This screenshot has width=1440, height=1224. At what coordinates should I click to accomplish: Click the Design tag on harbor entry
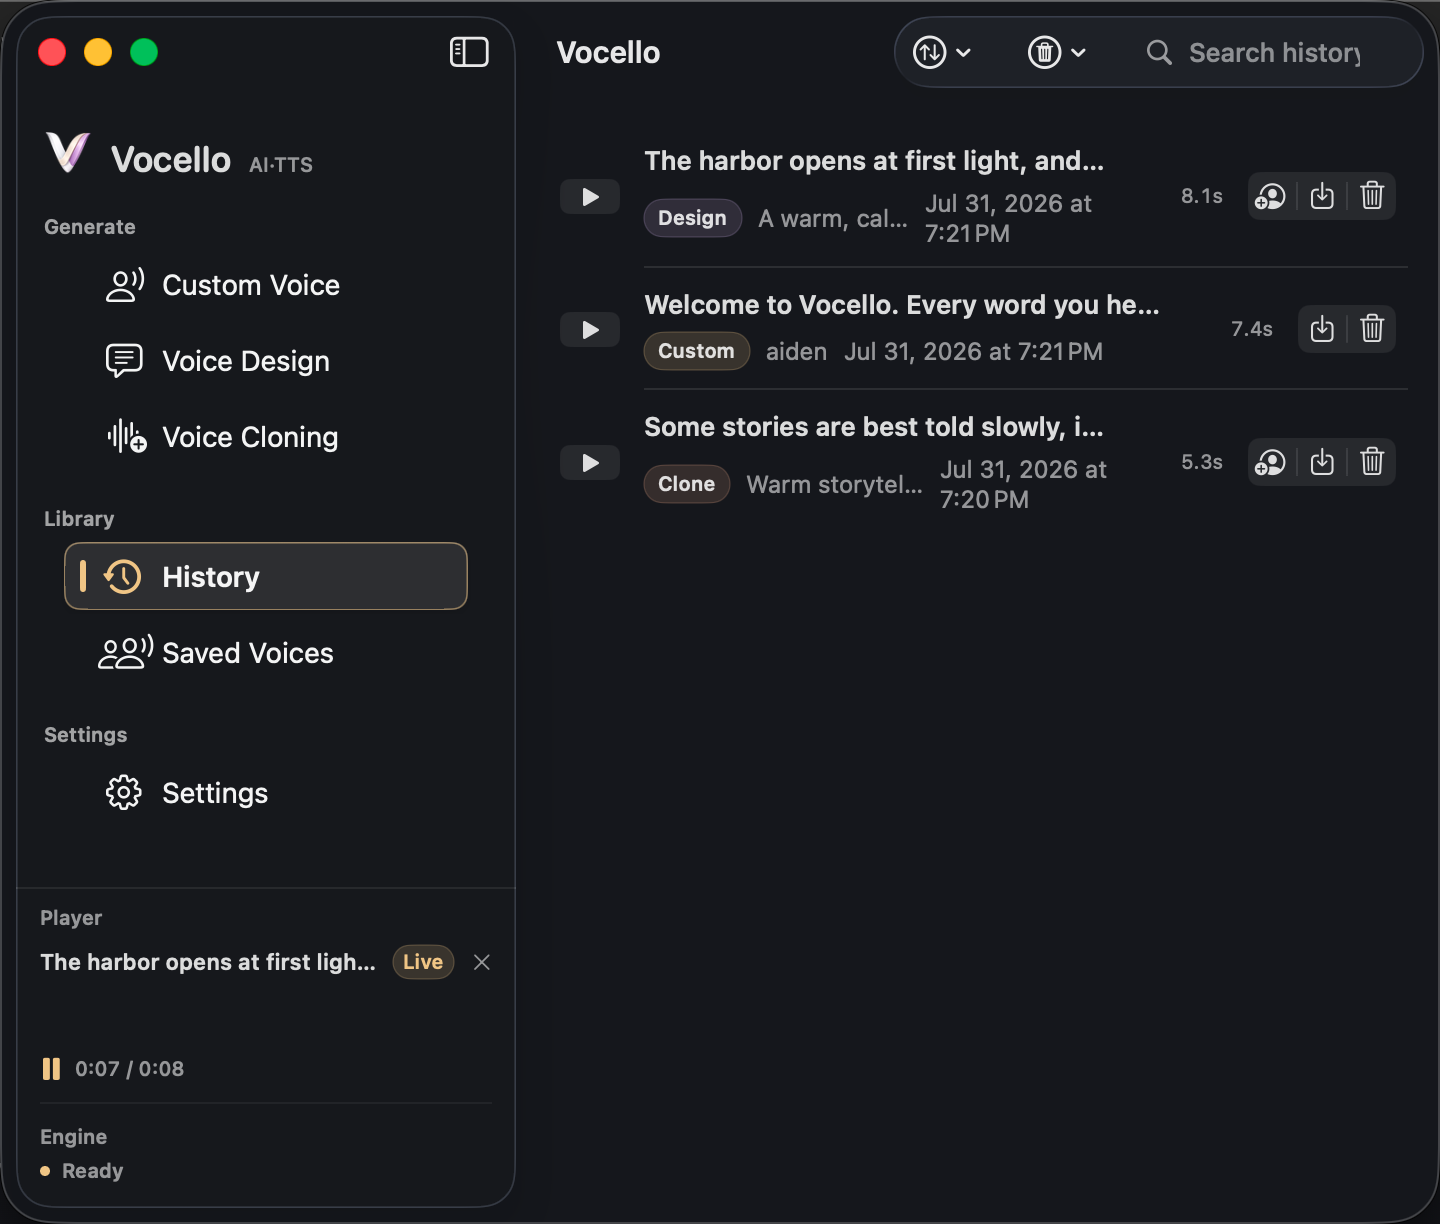click(x=692, y=218)
